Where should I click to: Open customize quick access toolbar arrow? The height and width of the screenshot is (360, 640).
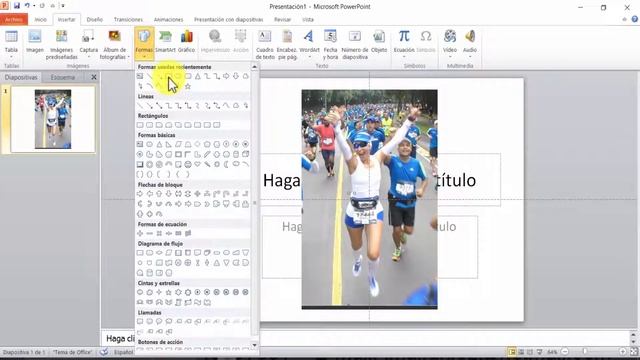click(62, 6)
